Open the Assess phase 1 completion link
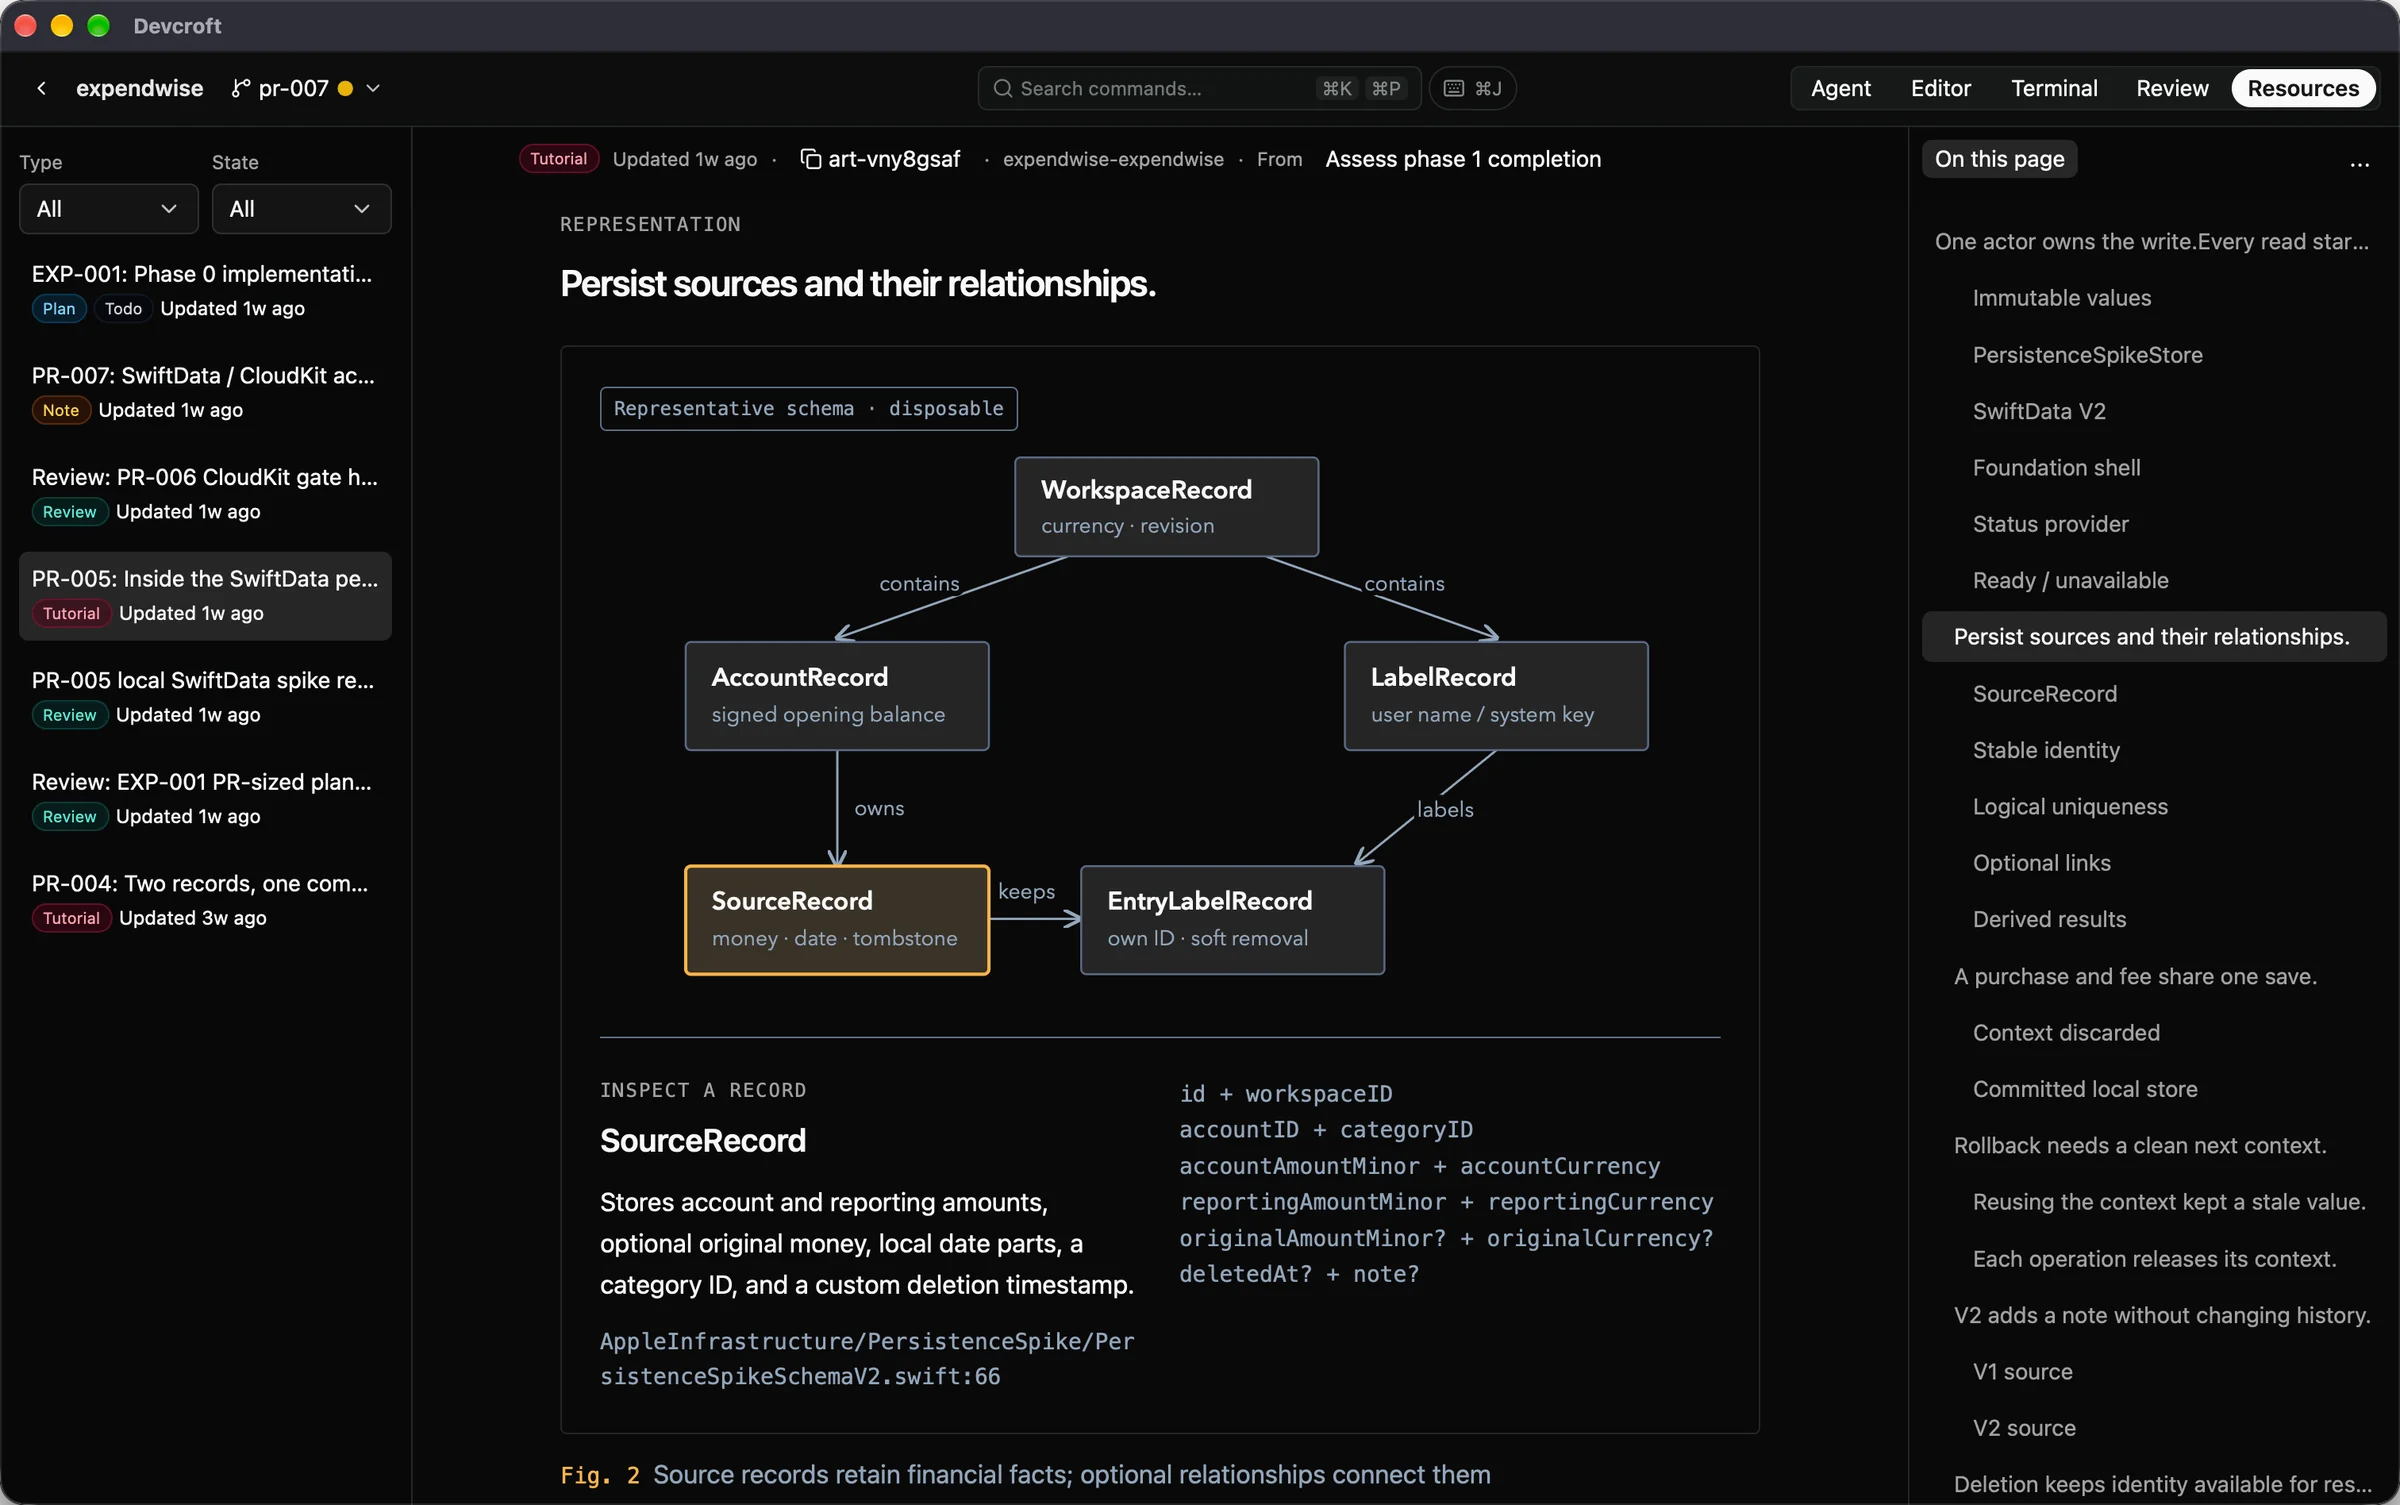Screen dimensions: 2400x1505 pos(1463,159)
